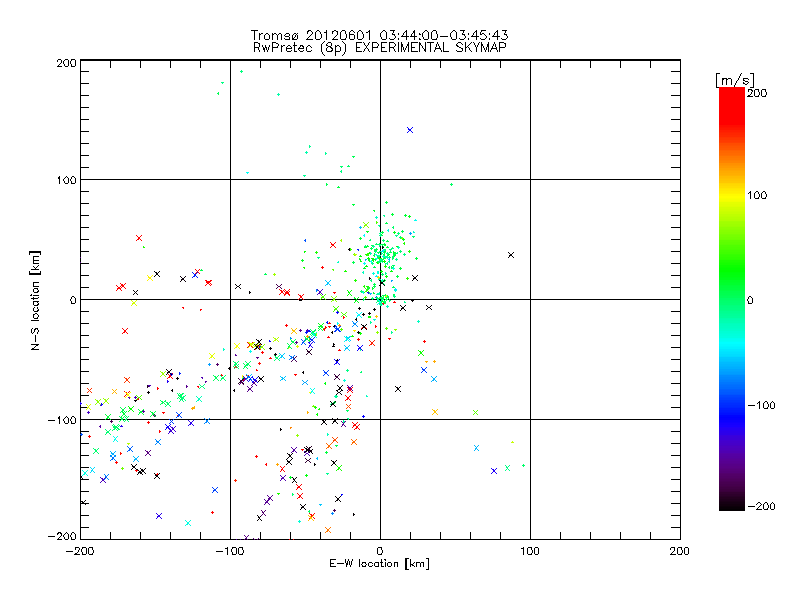The width and height of the screenshot is (800, 600).
Task: Click the "-100" tick on the N-S axis
Action: tap(62, 420)
